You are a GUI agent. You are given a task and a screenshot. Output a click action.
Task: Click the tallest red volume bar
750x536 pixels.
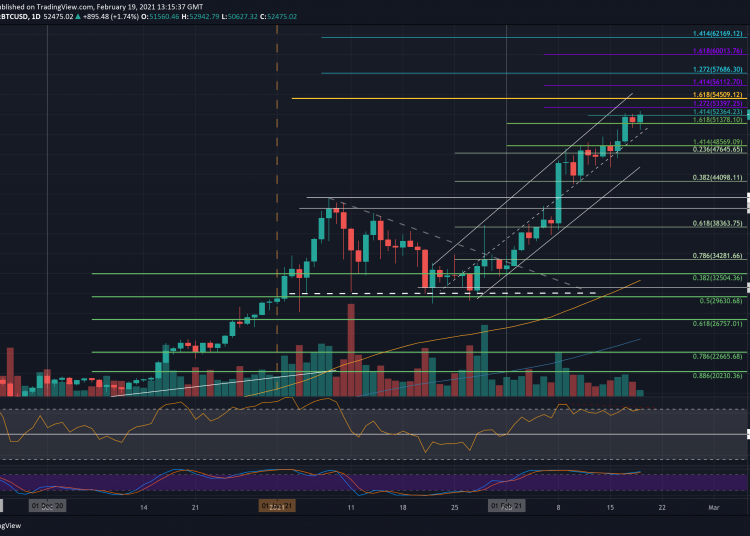pos(351,340)
